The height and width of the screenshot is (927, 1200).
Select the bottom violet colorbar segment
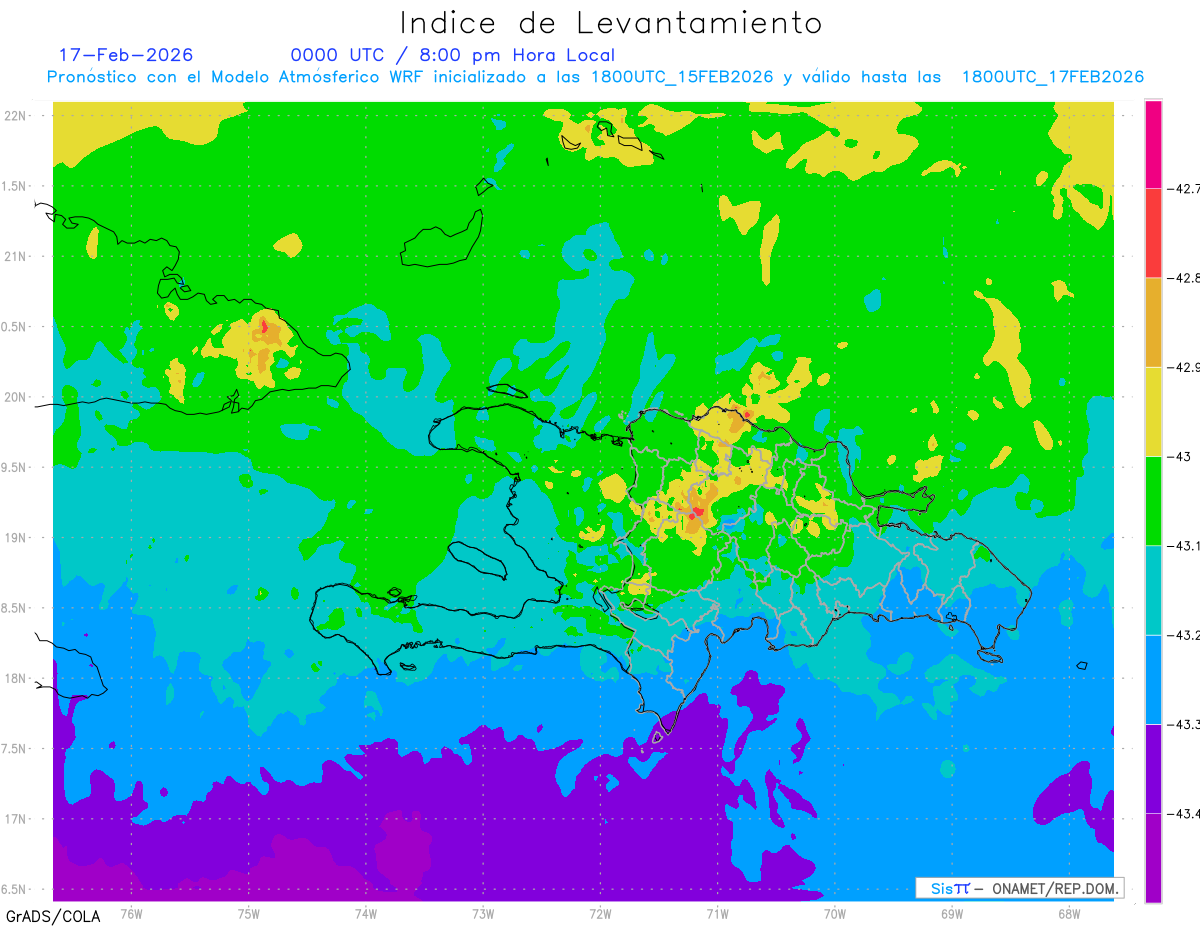coord(1153,857)
